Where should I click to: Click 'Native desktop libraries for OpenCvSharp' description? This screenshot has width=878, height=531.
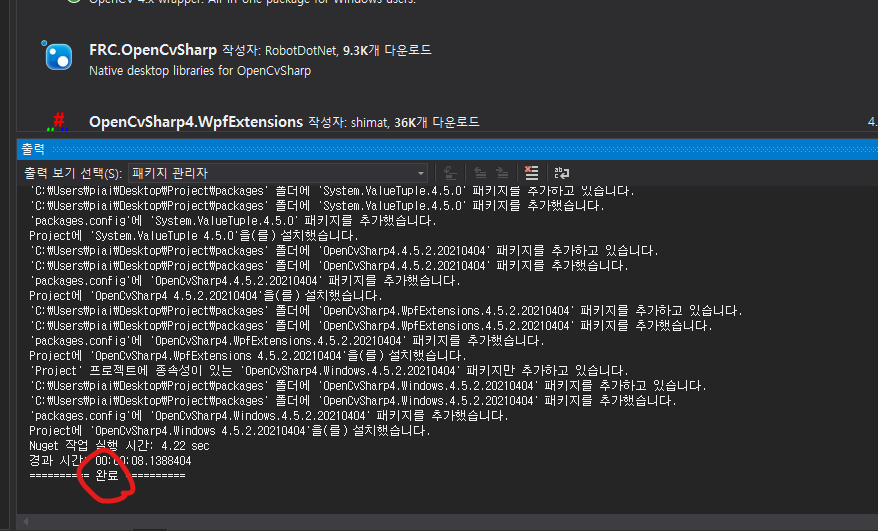[200, 71]
